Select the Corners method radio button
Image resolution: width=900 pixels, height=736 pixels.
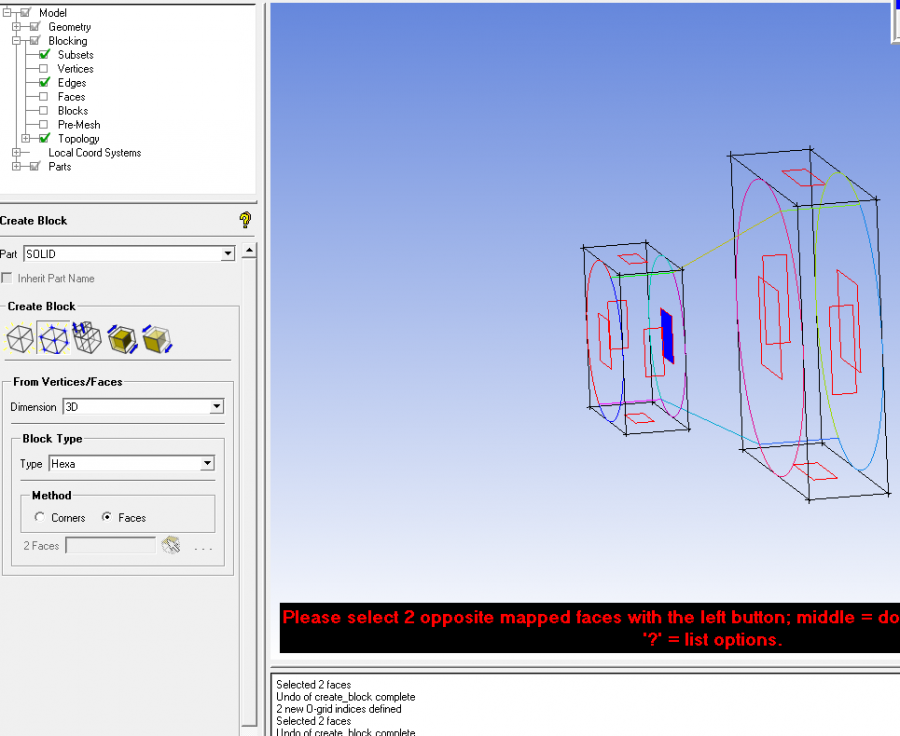(x=39, y=517)
